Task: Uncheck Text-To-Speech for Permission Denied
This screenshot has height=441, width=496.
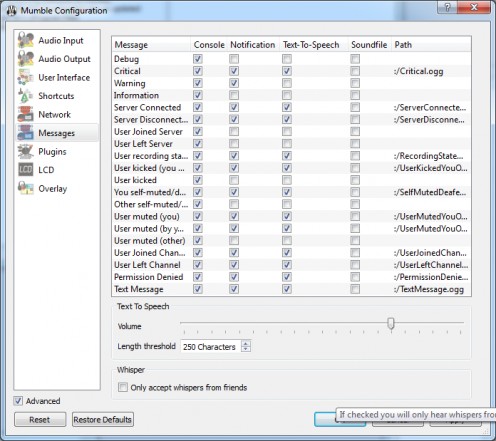Action: click(x=287, y=277)
